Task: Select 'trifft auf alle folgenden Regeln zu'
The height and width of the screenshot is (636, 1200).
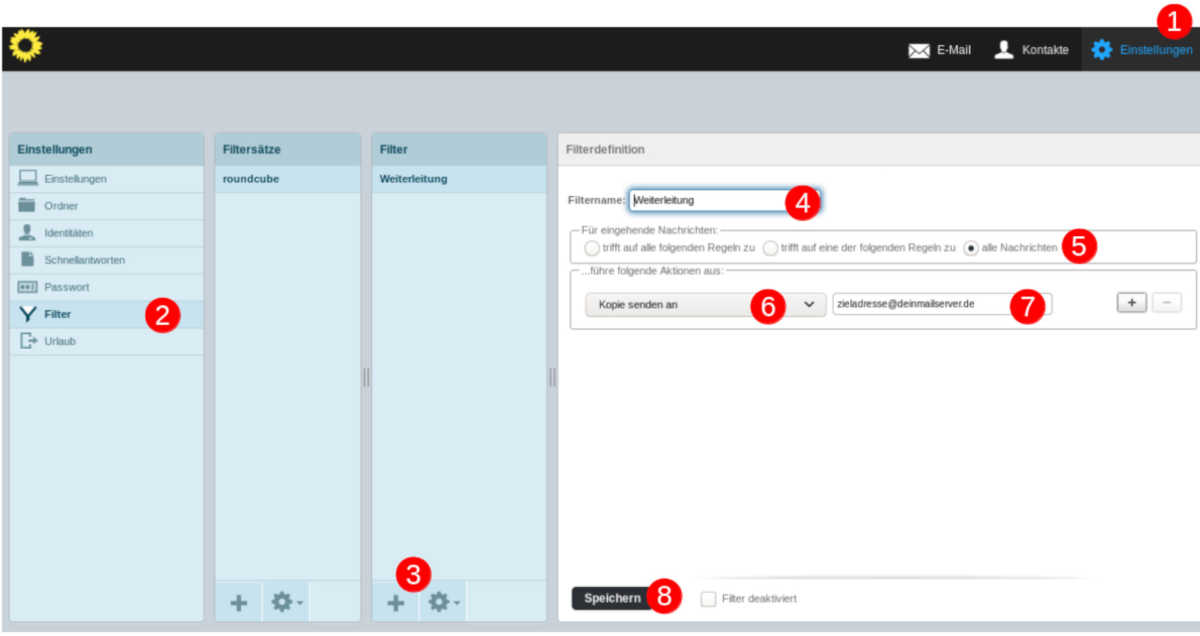Action: [x=591, y=248]
